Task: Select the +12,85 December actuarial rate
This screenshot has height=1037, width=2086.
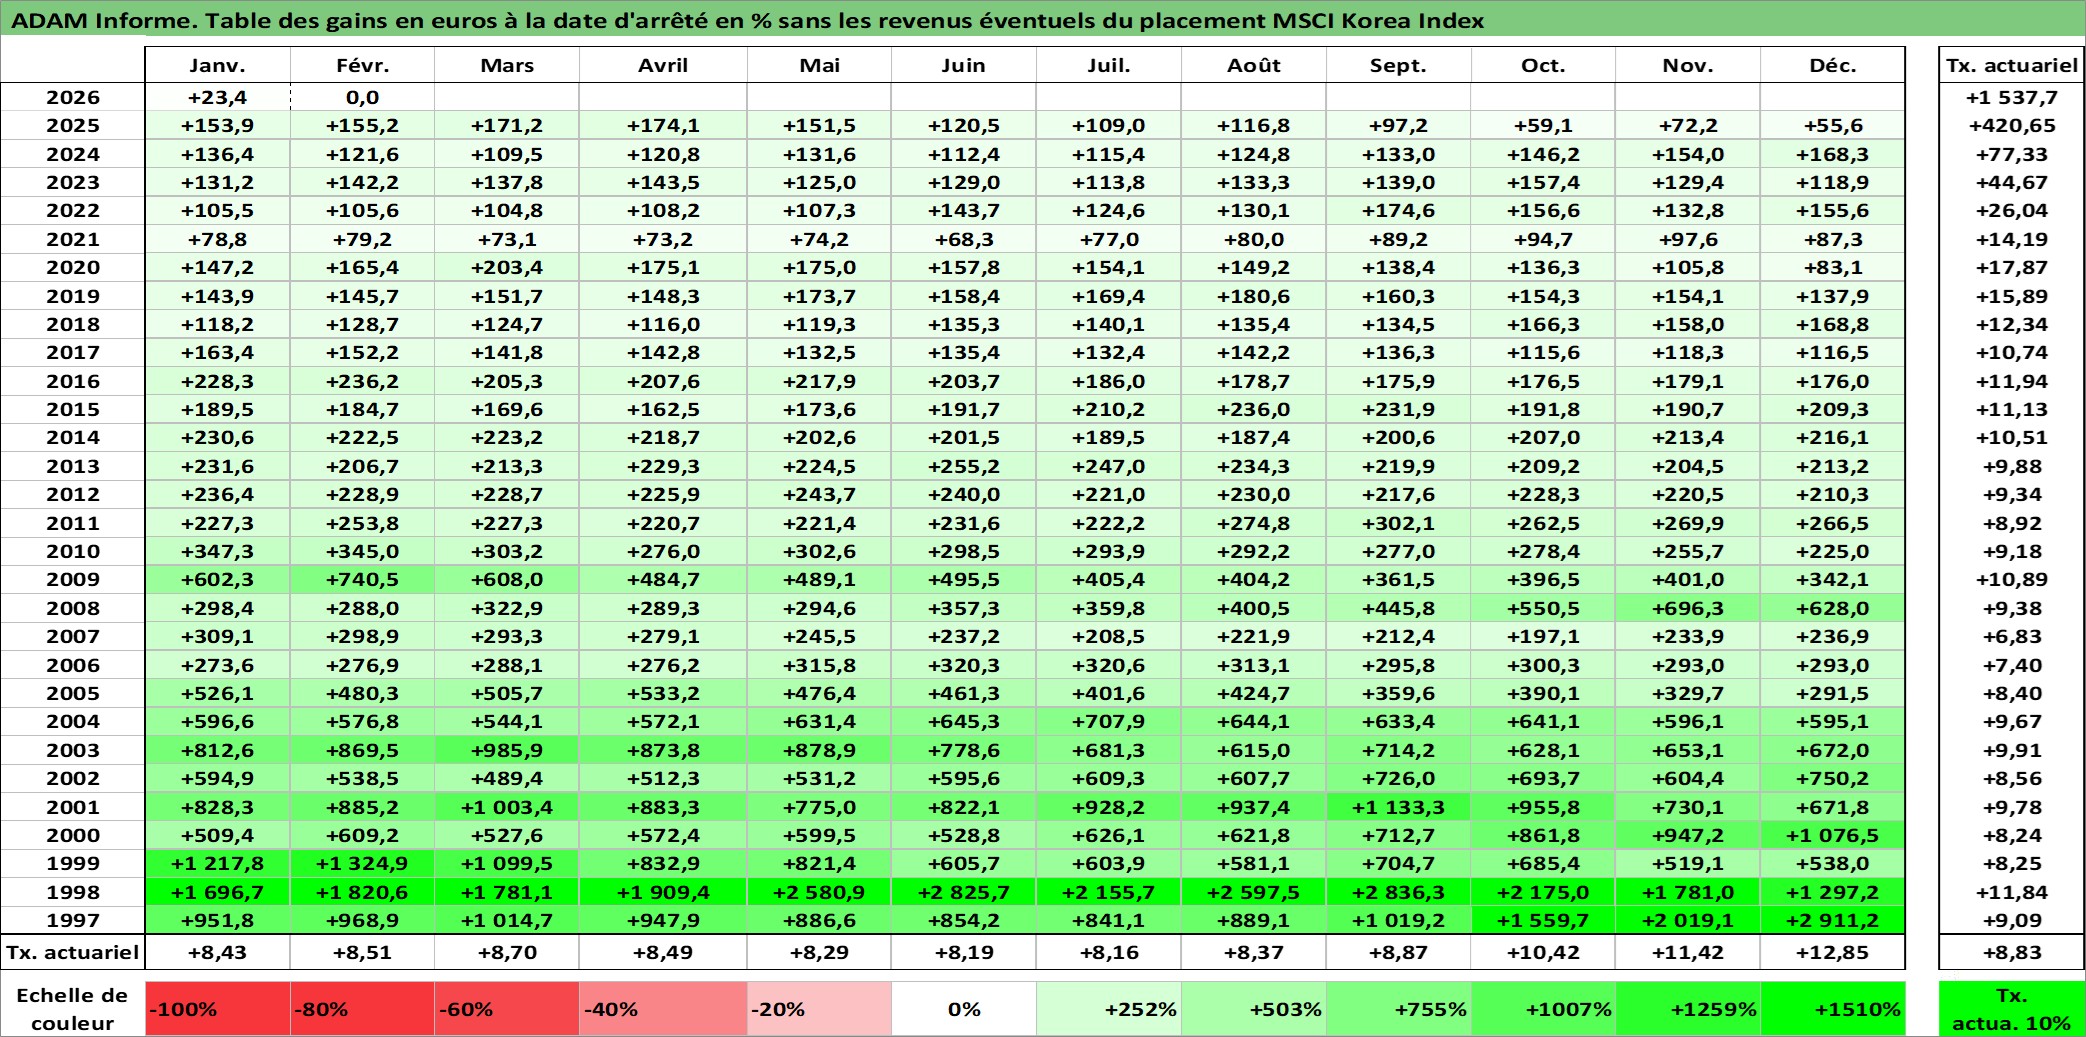Action: 1832,952
